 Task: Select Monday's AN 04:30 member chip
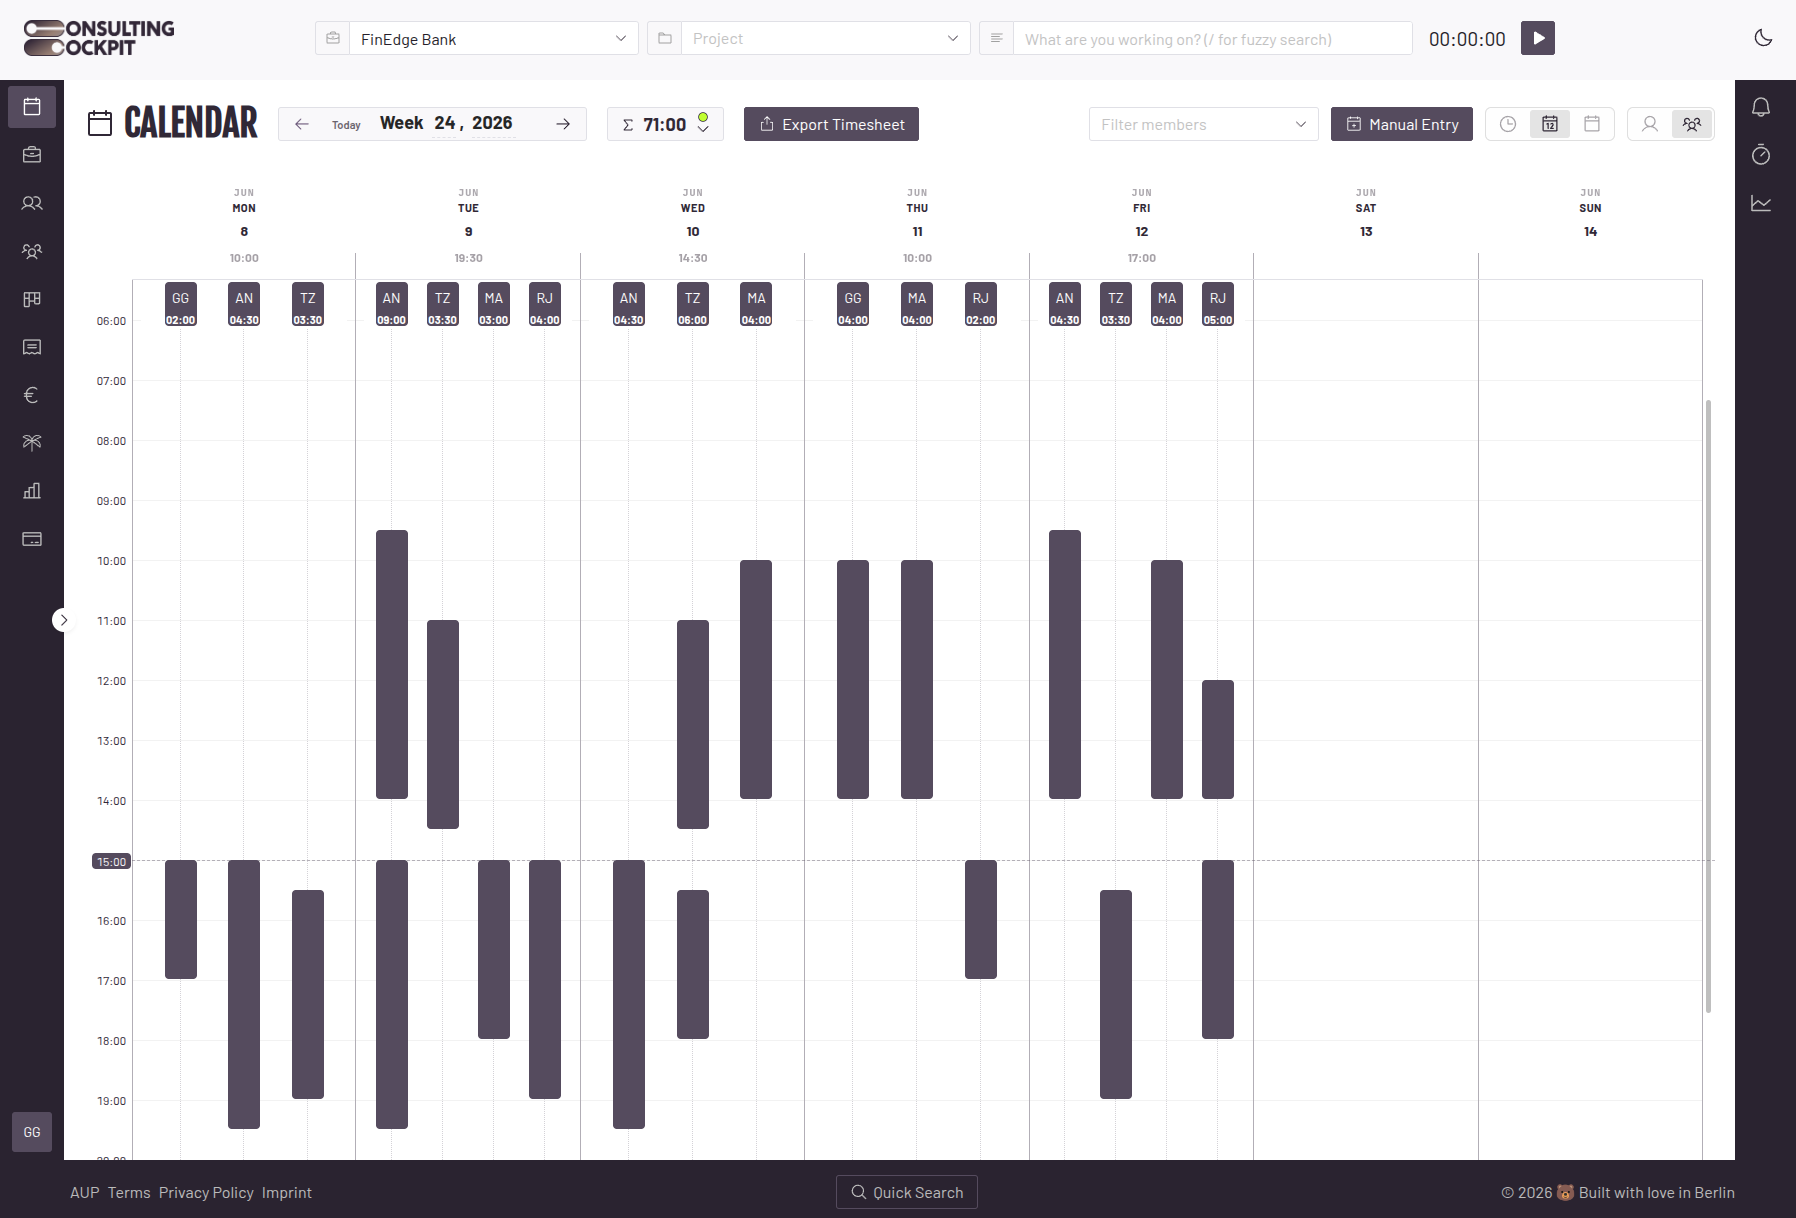pyautogui.click(x=244, y=304)
